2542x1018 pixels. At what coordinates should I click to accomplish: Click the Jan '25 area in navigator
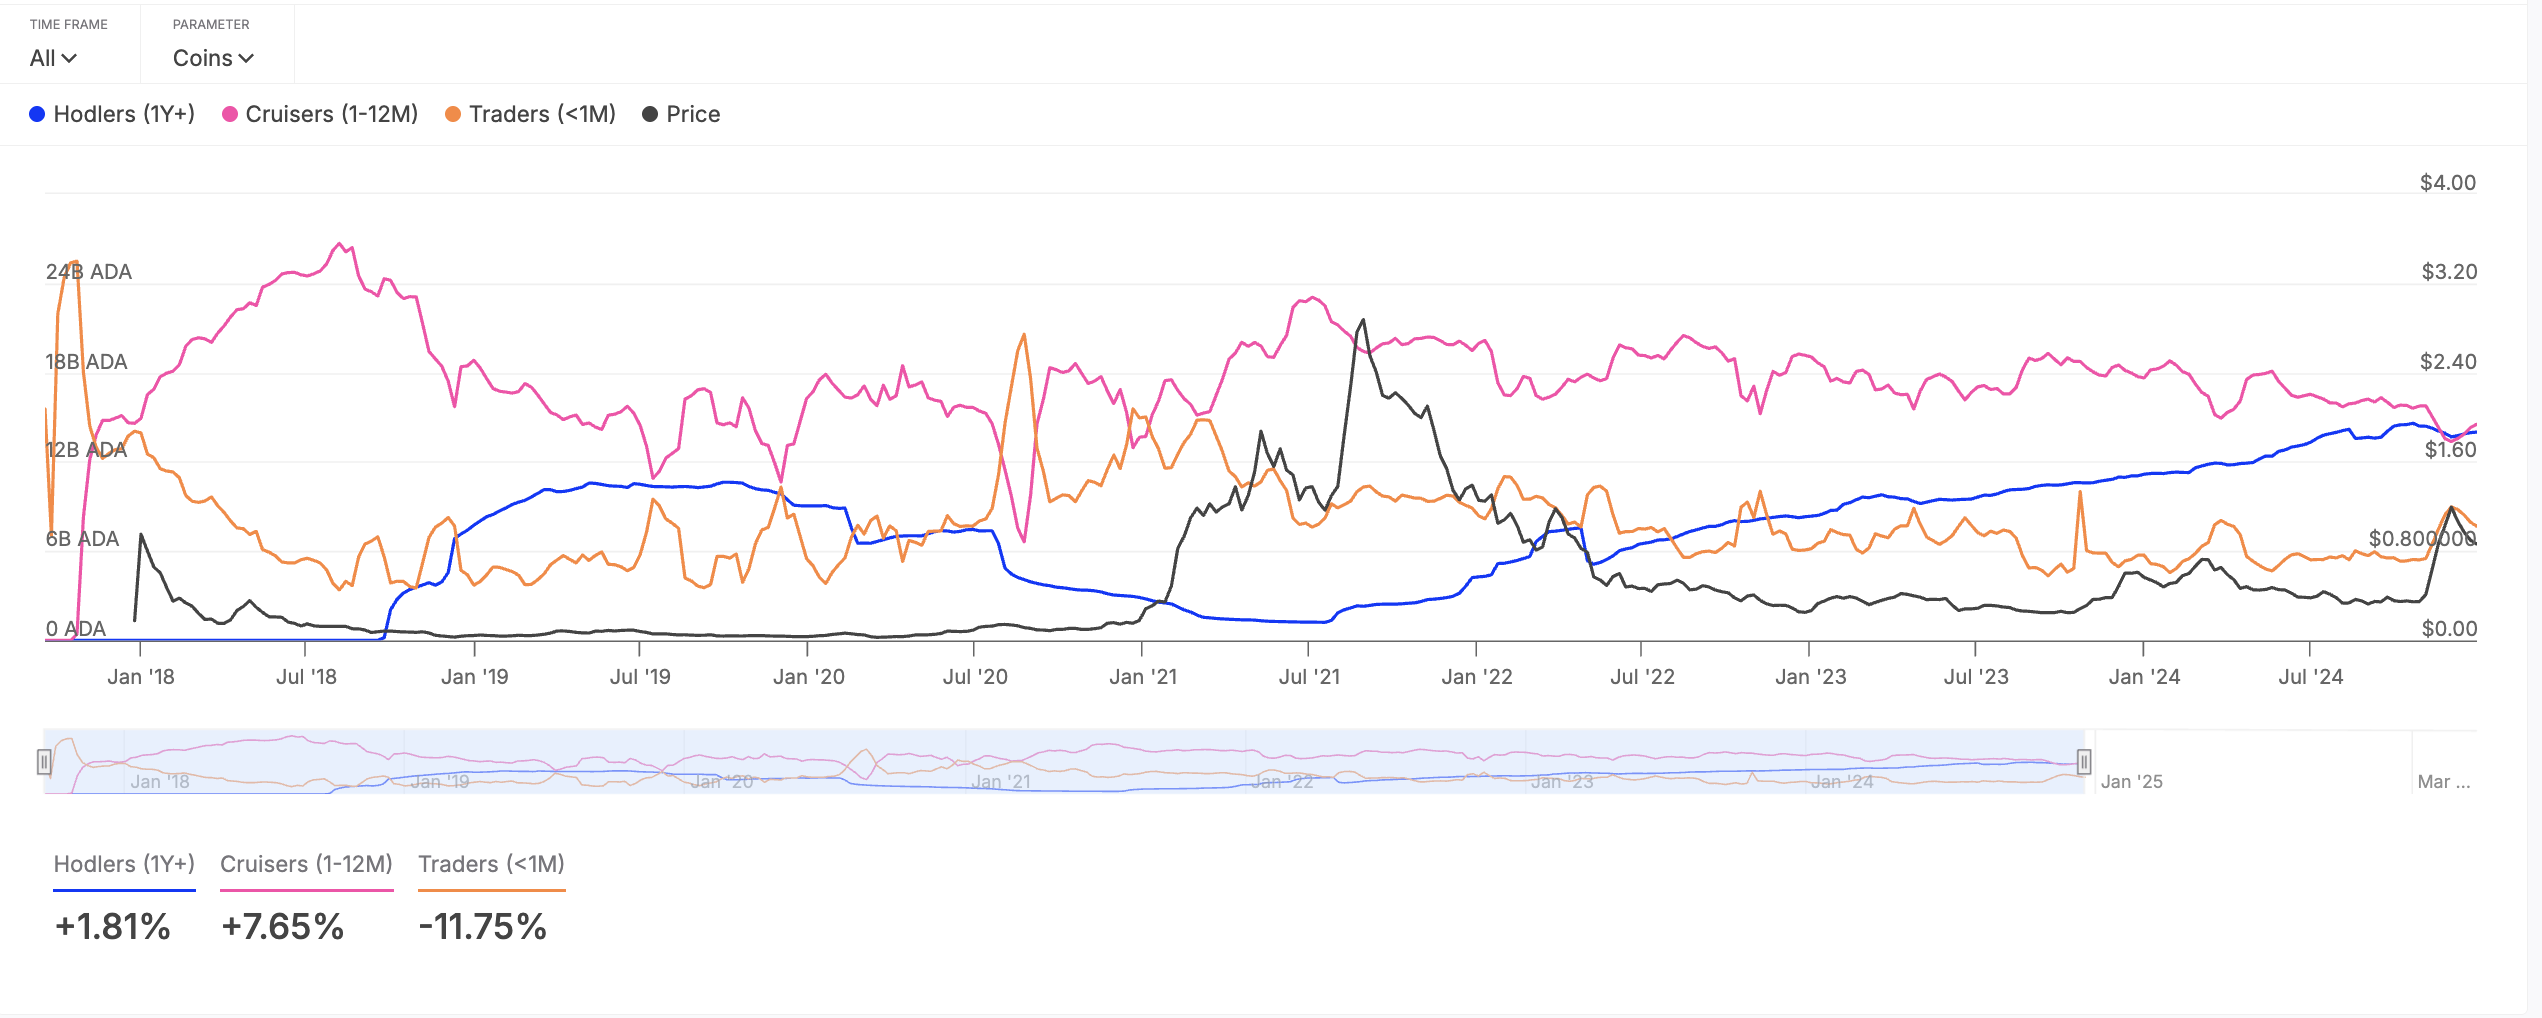(x=2132, y=781)
